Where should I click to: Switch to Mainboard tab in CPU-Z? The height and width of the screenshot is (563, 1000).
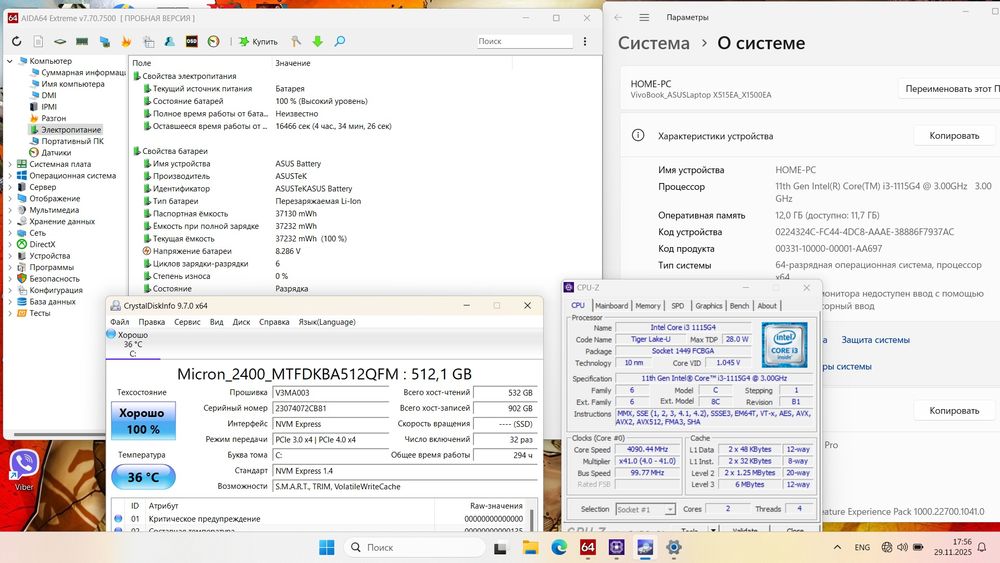coord(612,306)
